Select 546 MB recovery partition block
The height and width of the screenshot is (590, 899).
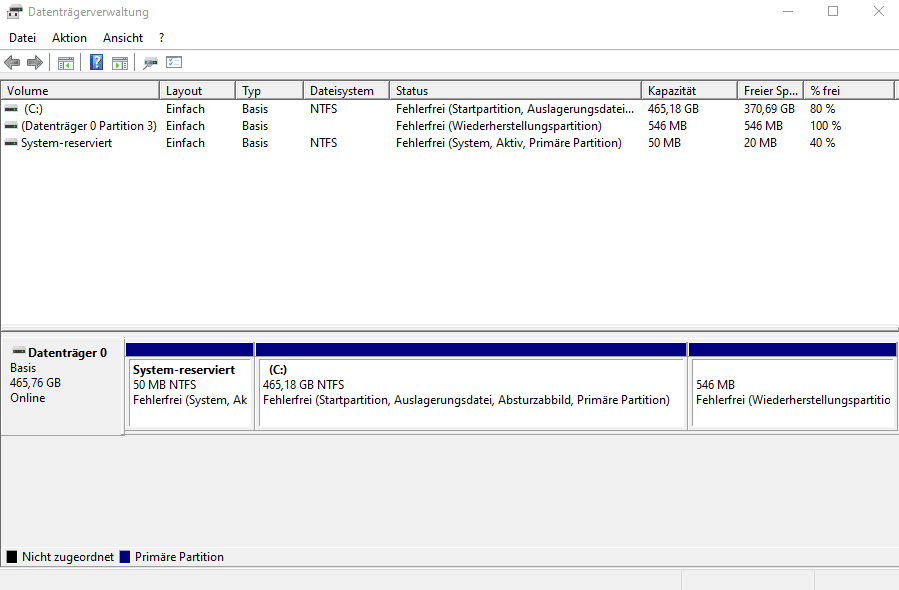(792, 386)
